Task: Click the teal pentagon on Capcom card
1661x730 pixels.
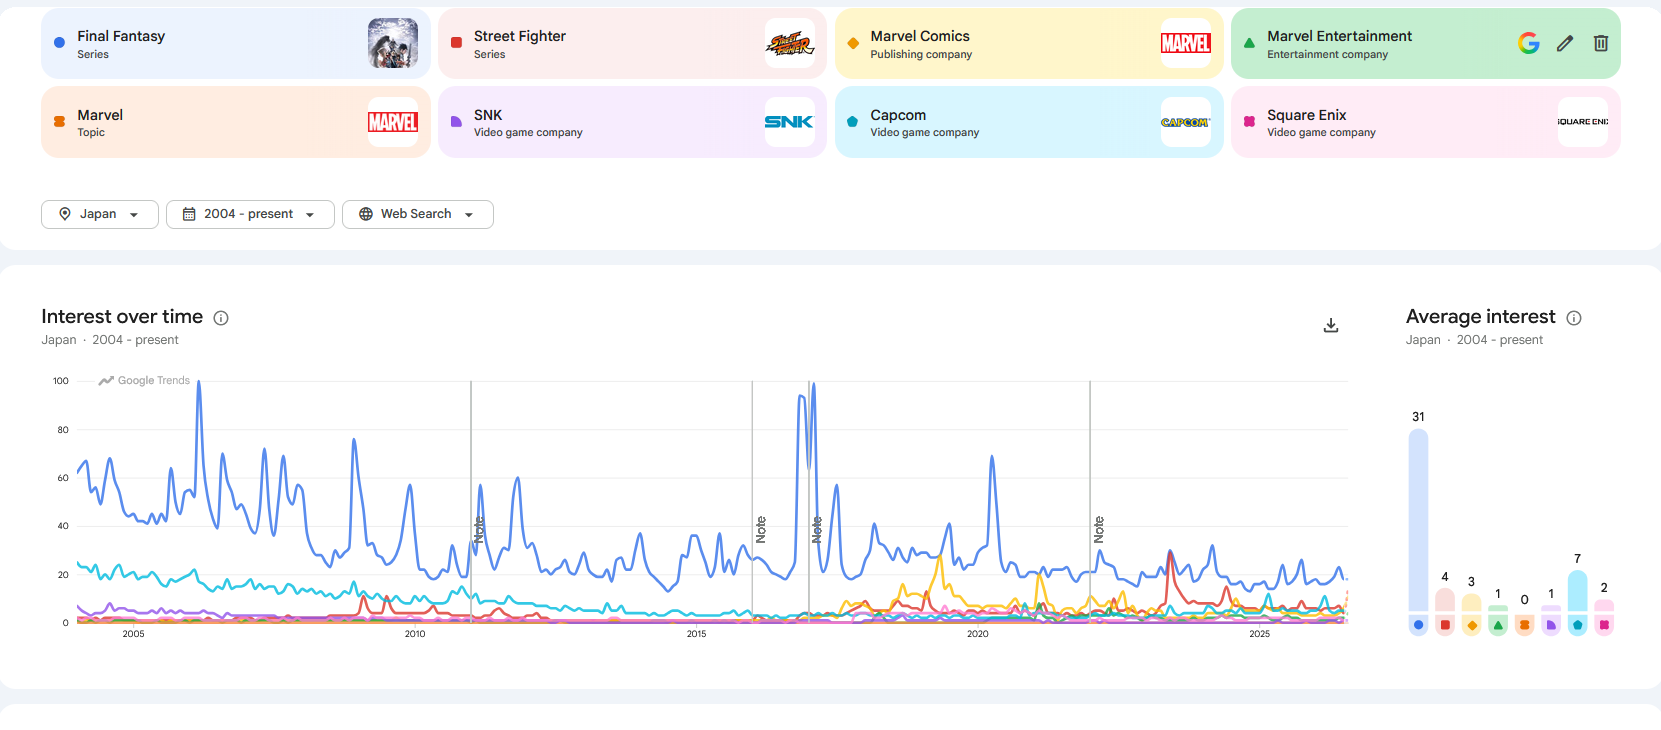Action: pyautogui.click(x=853, y=122)
